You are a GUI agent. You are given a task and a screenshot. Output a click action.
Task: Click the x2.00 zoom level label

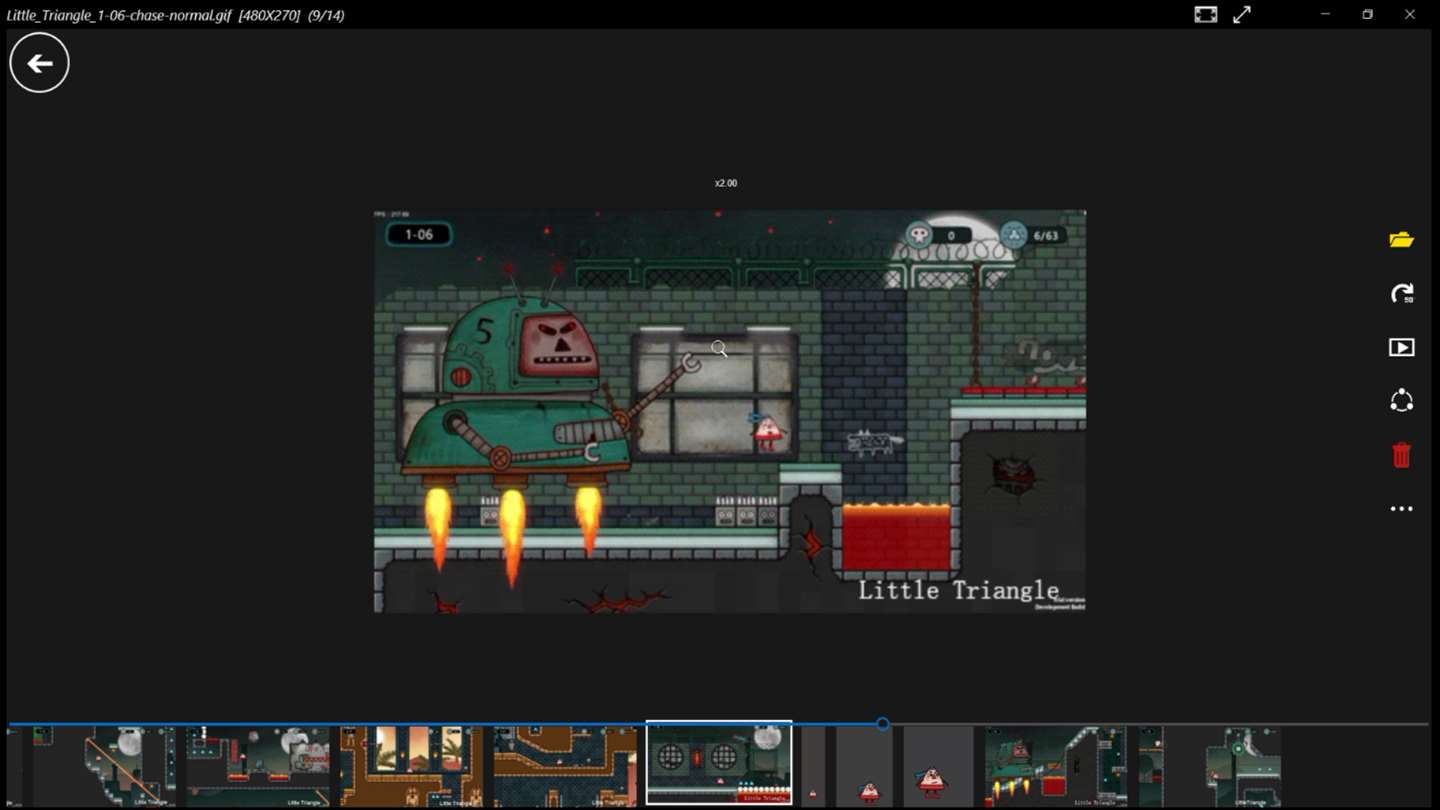coord(726,184)
